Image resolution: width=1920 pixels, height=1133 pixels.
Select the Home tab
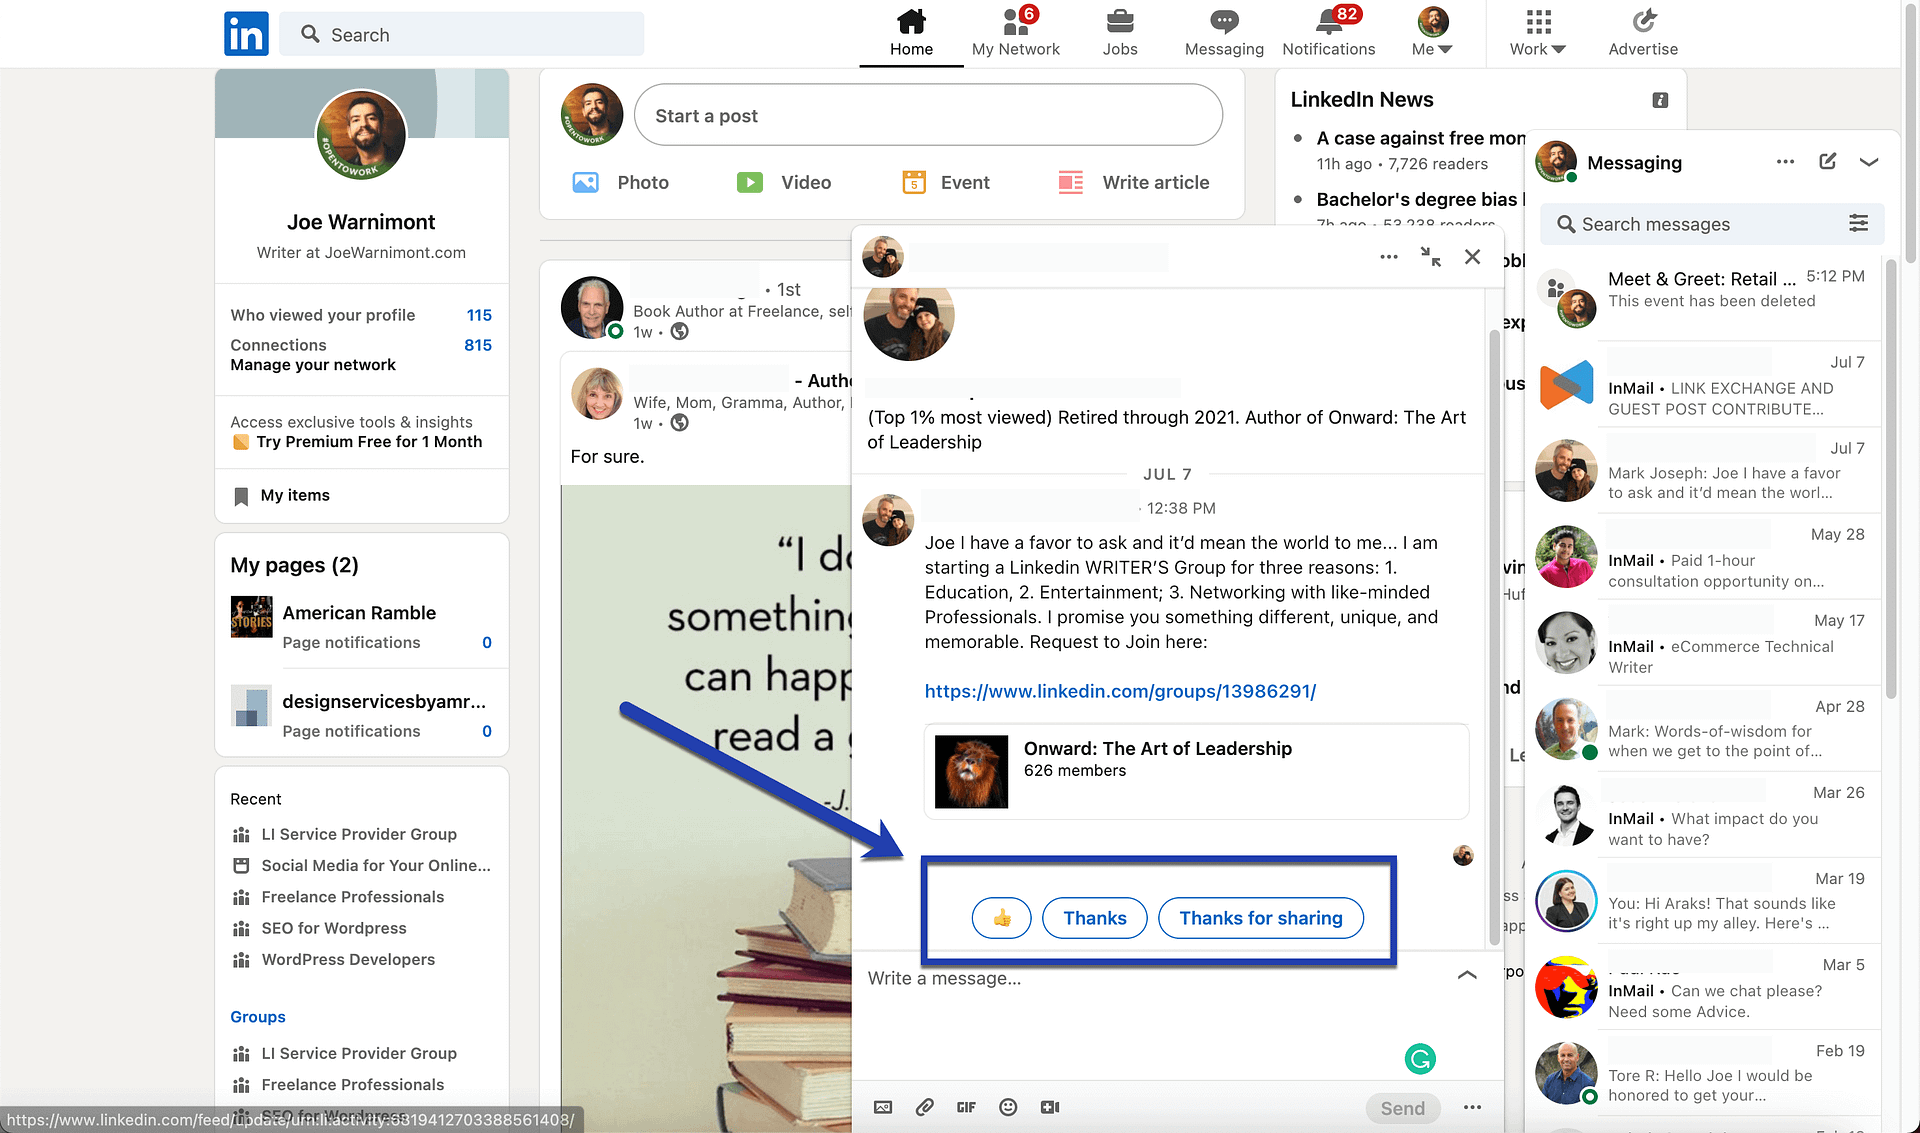(x=910, y=32)
